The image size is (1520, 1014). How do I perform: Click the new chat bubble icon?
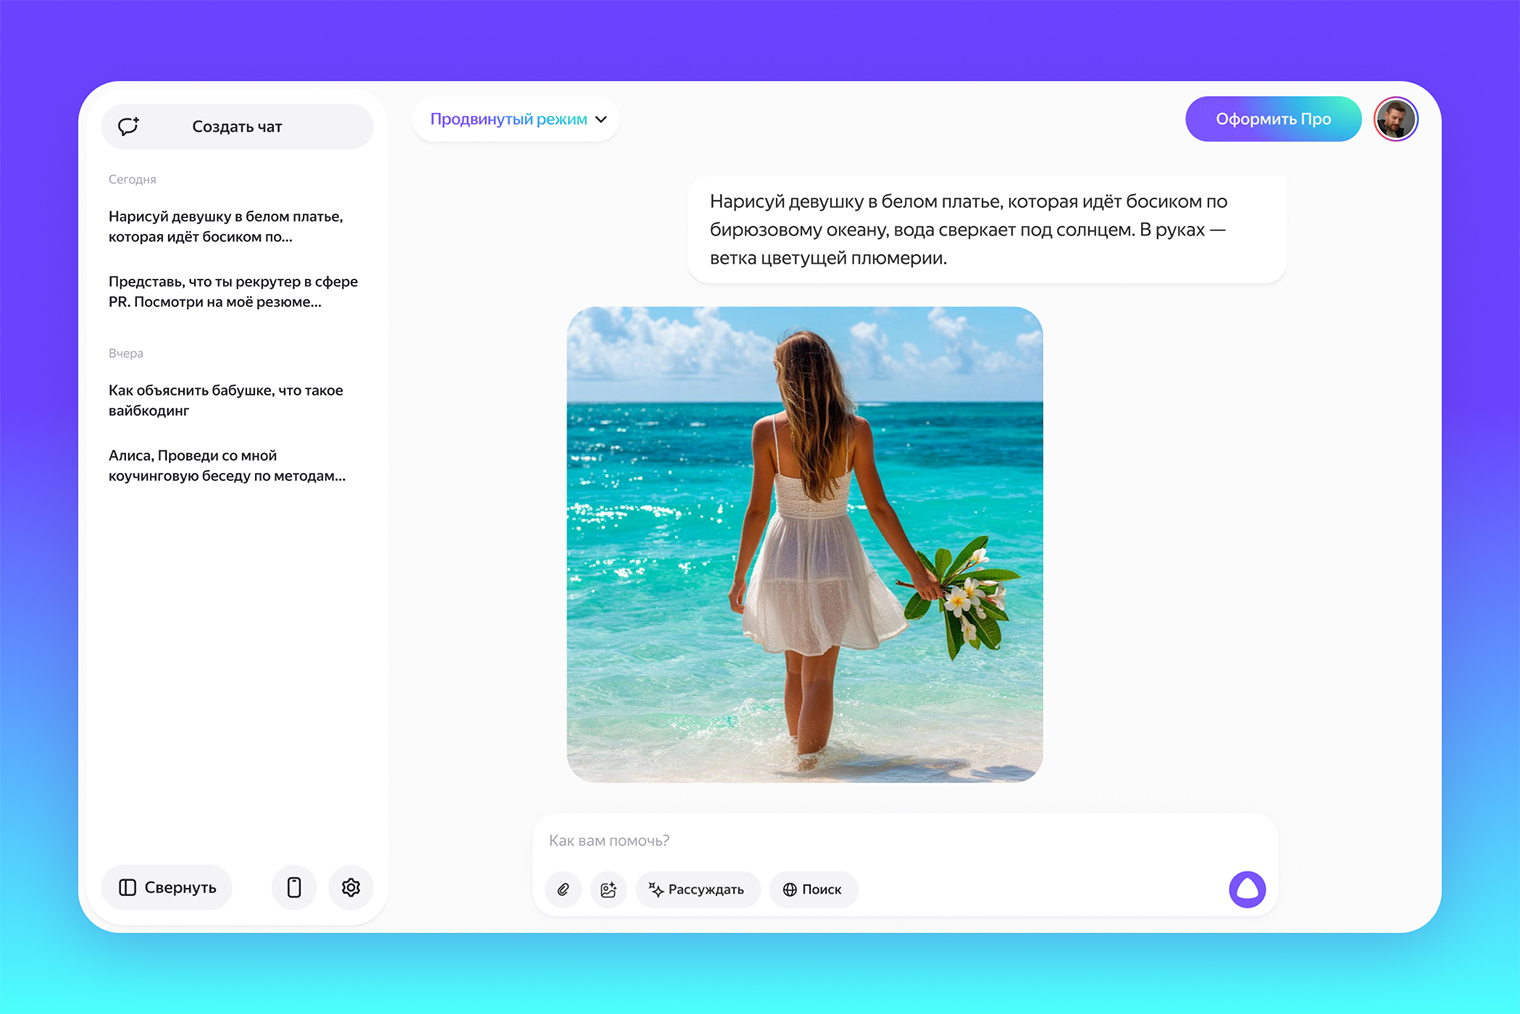click(128, 126)
